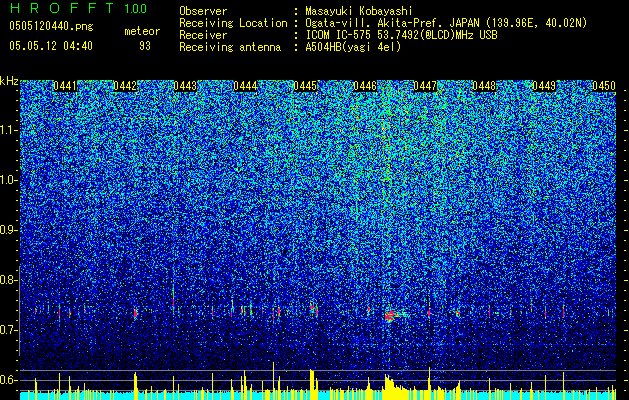629x400 pixels.
Task: Click the date 05.05.12 04:40
Action: coord(51,46)
